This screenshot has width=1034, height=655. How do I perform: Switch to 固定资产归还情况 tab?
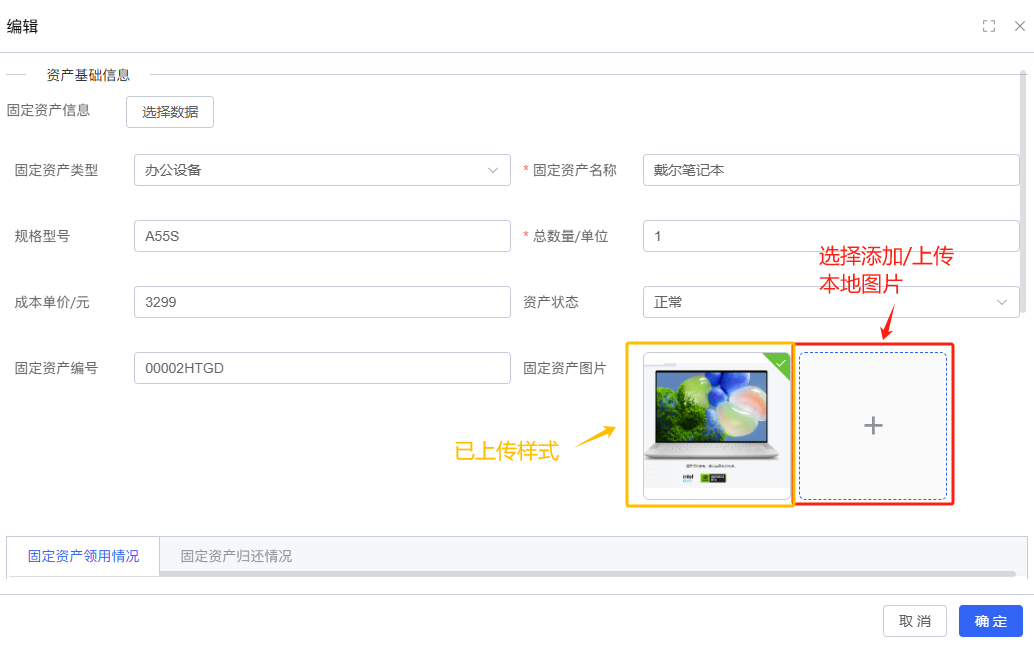tap(236, 556)
